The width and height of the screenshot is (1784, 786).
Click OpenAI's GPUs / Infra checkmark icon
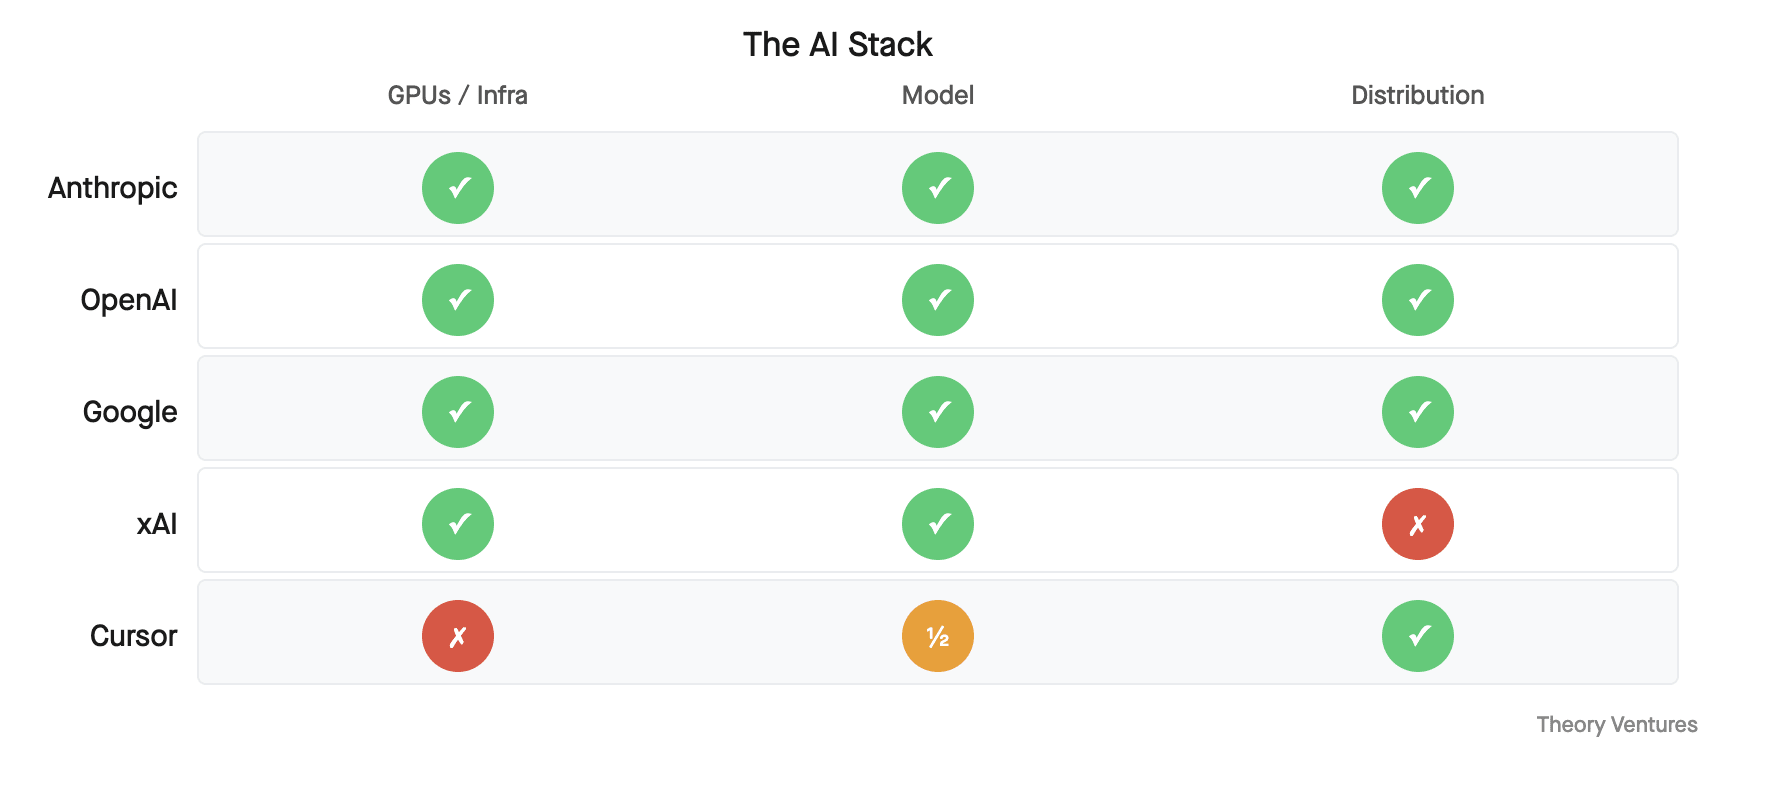[x=458, y=300]
